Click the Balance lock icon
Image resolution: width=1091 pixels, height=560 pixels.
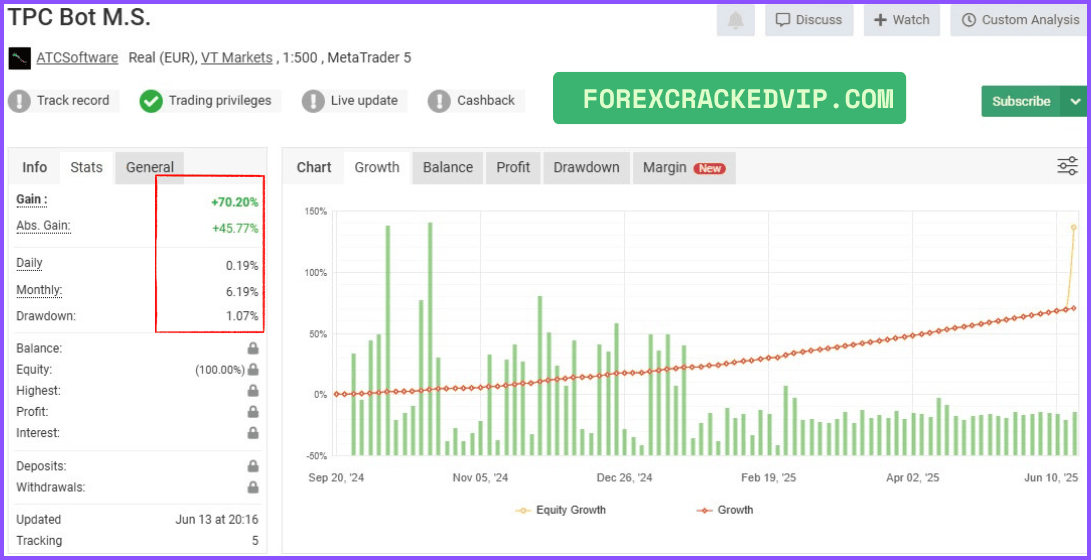[x=253, y=348]
